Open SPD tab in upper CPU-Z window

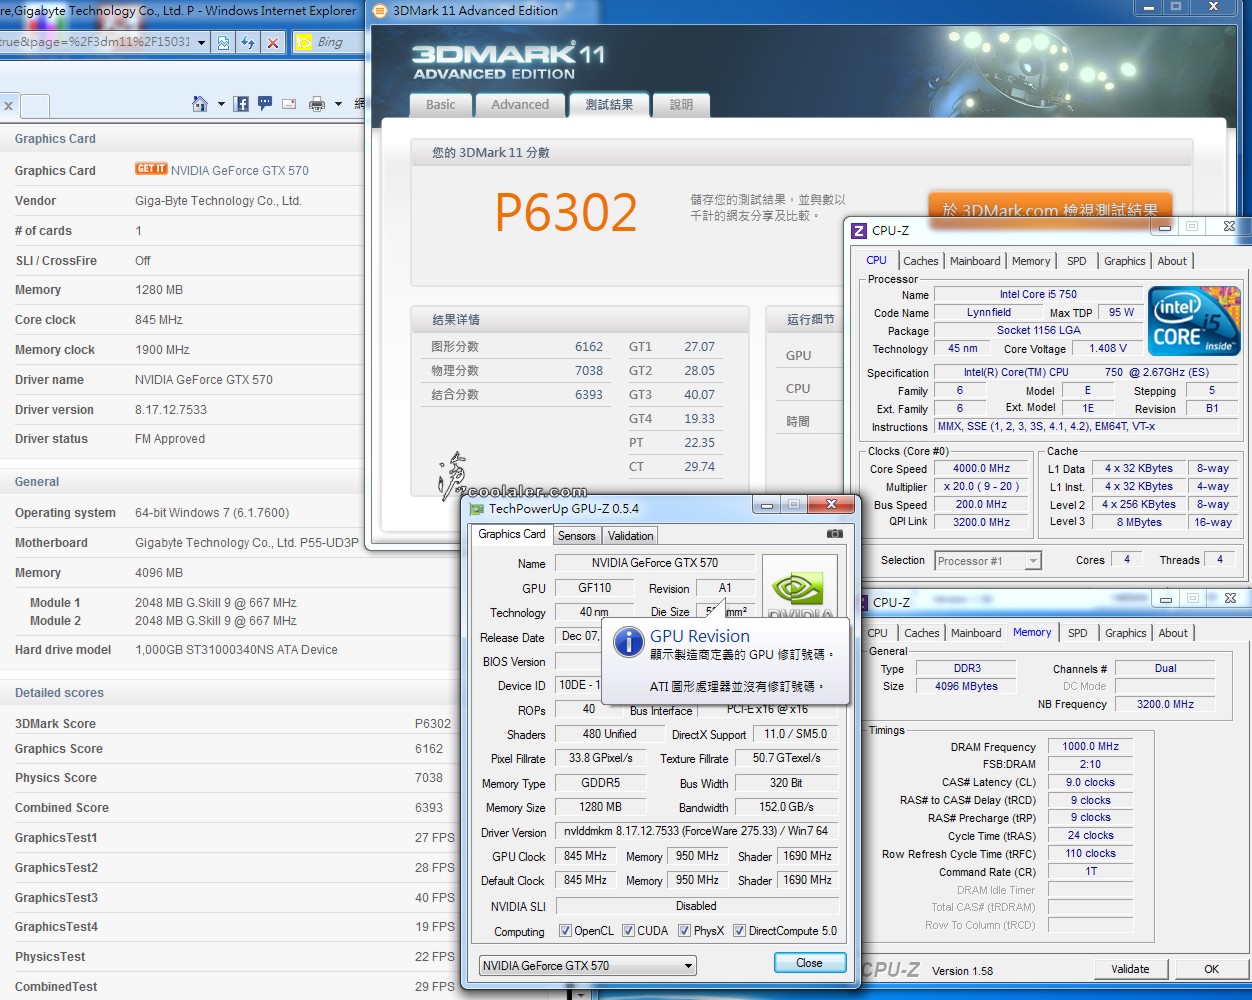tap(1077, 261)
